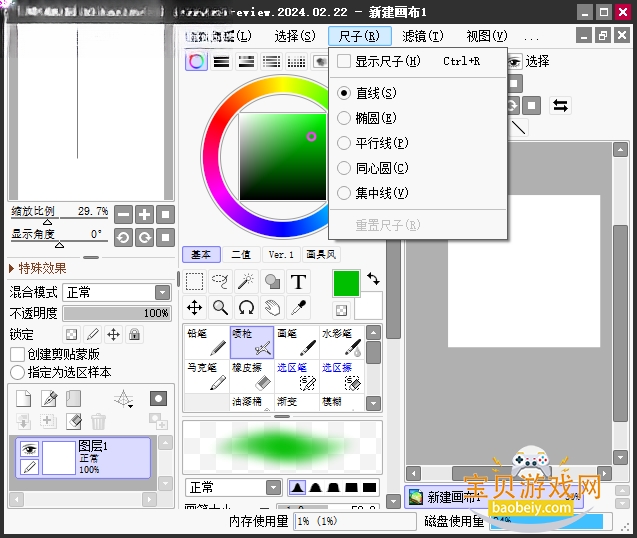Screen dimensions: 637x538
Task: Choose the 橡皮擦 eraser tool
Action: pos(252,376)
